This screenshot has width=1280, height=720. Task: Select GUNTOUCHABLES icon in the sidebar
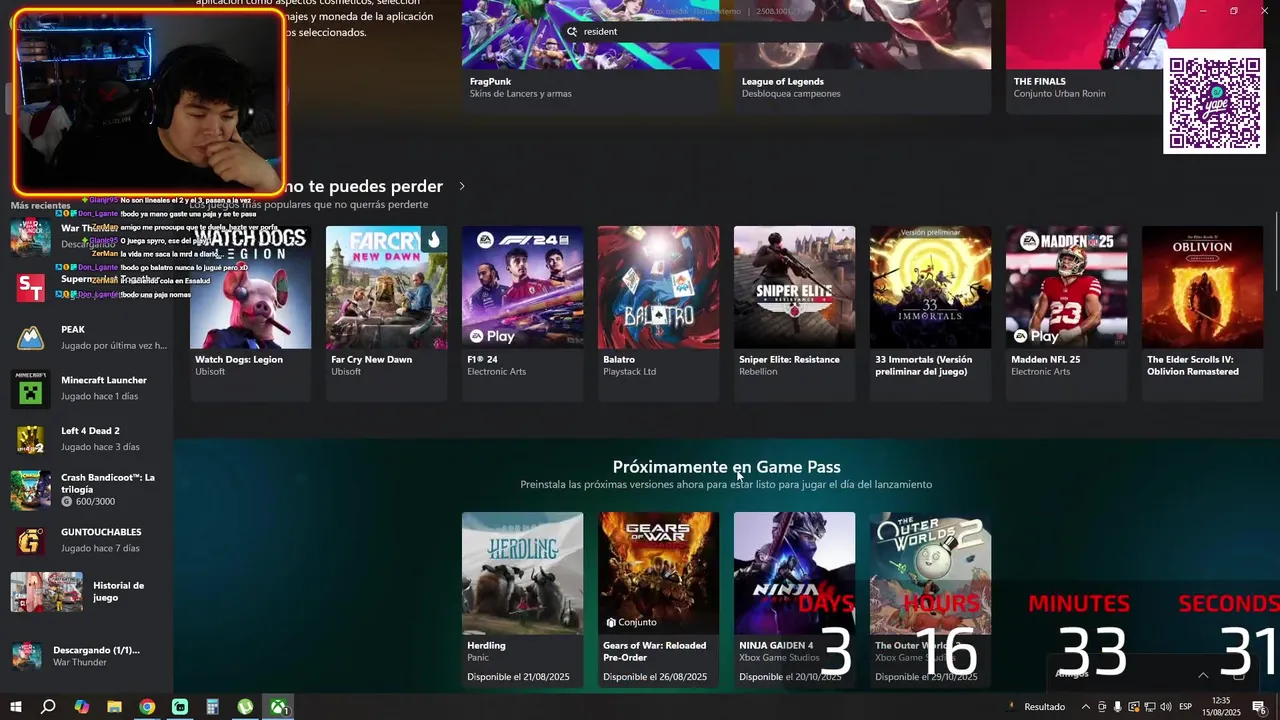click(x=30, y=541)
